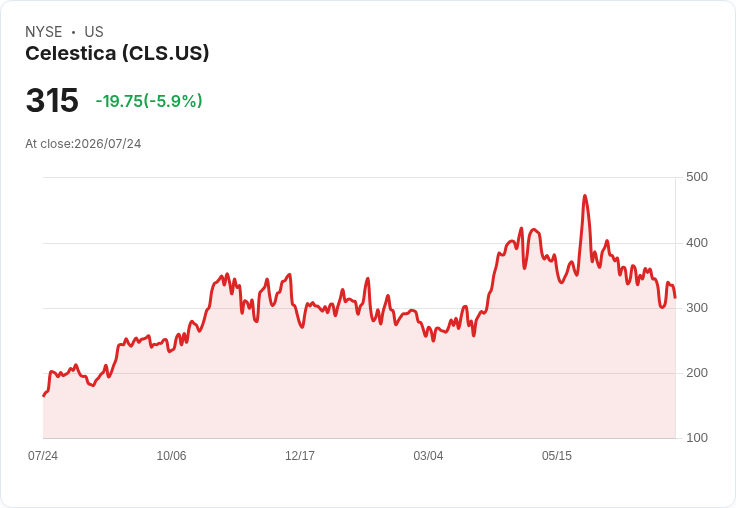Click the highest peak of the price line
Viewport: 736px width, 508px height.
pyautogui.click(x=584, y=196)
